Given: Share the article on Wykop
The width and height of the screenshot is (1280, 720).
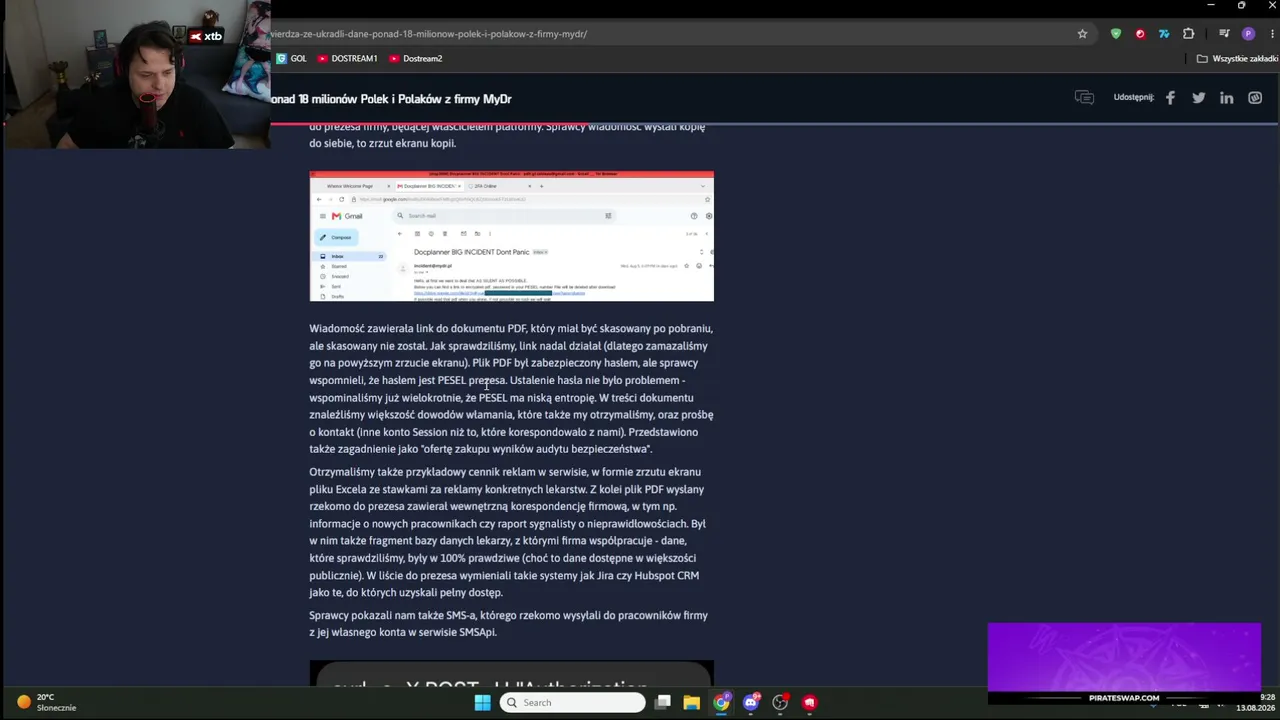Looking at the screenshot, I should point(1255,98).
